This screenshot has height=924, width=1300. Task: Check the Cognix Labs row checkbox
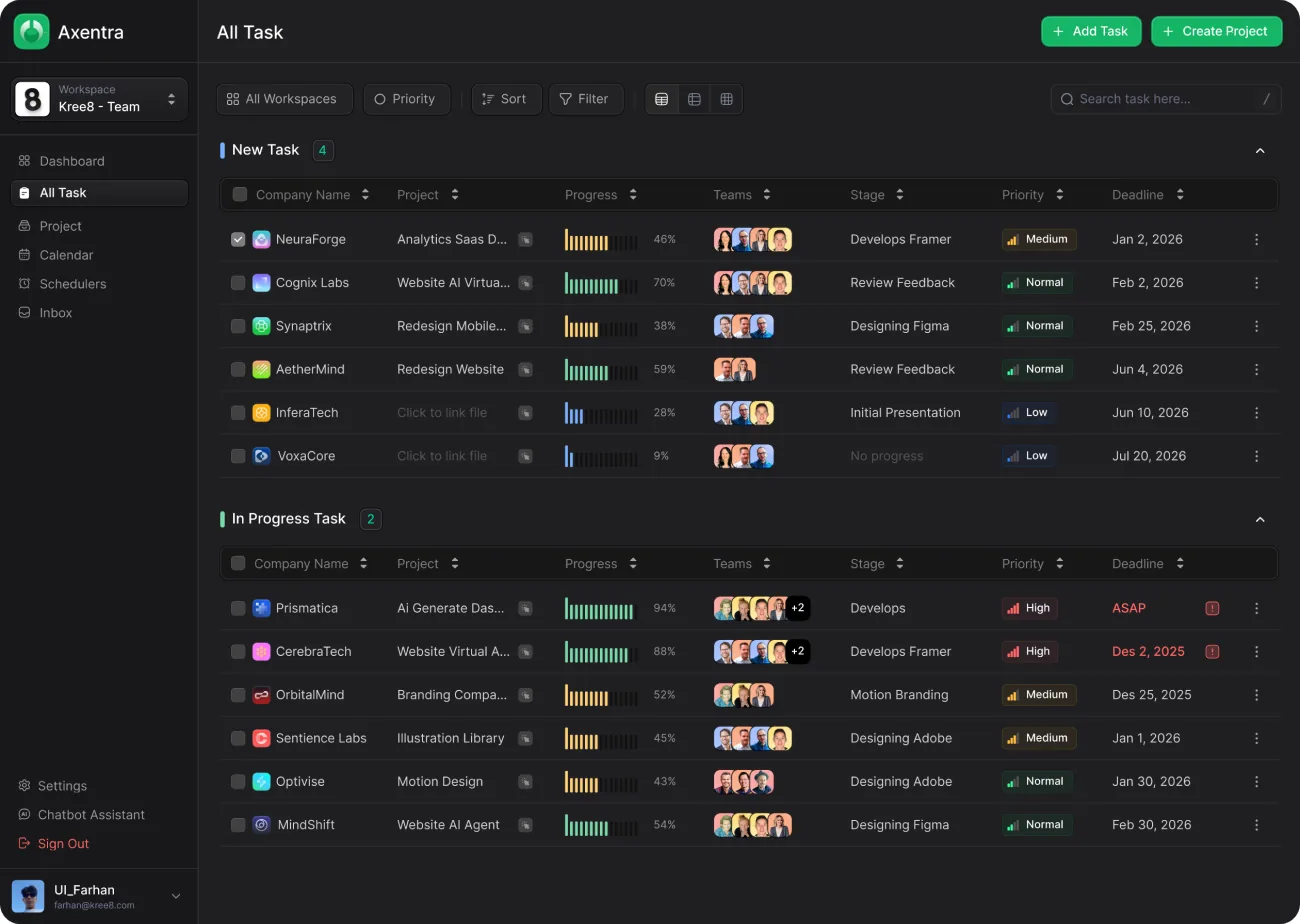(238, 283)
